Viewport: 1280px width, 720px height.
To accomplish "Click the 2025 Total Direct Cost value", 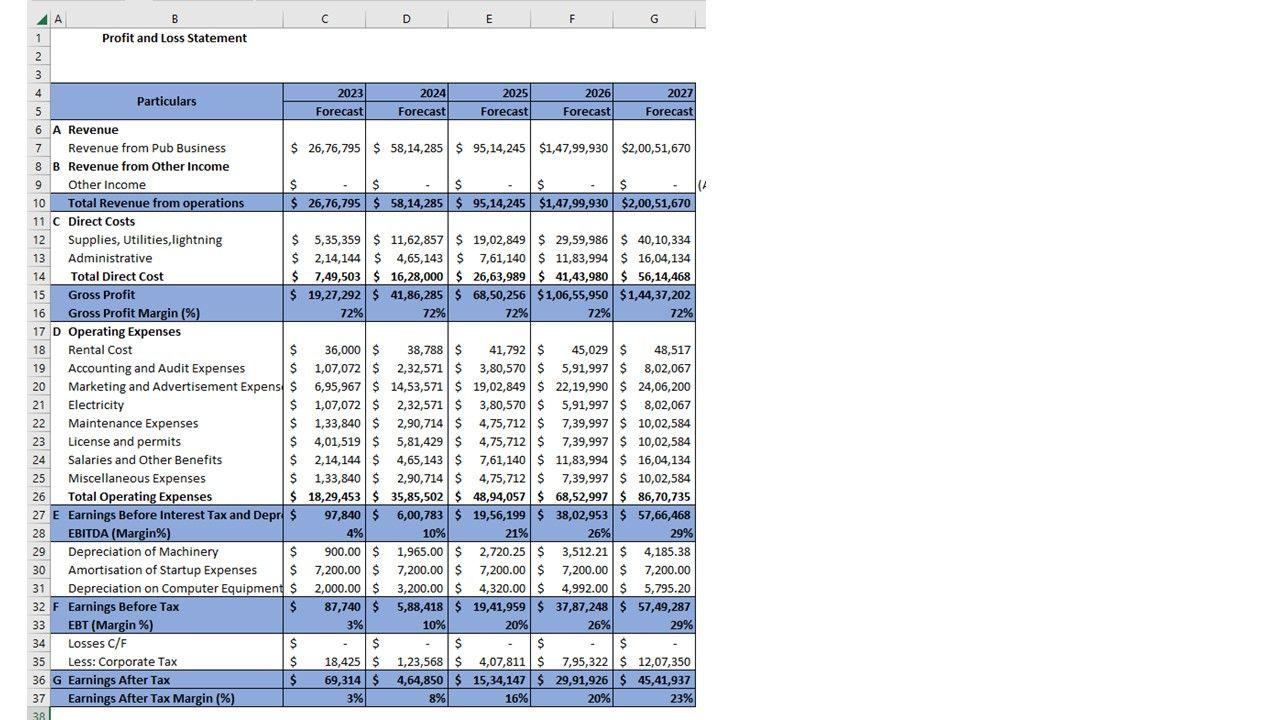I will 489,277.
